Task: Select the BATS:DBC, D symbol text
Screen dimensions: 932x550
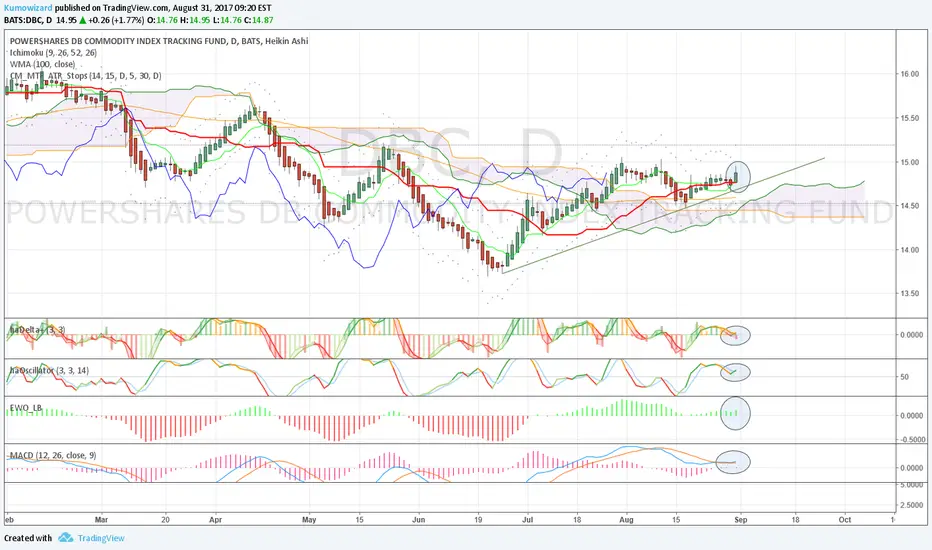Action: [x=28, y=20]
